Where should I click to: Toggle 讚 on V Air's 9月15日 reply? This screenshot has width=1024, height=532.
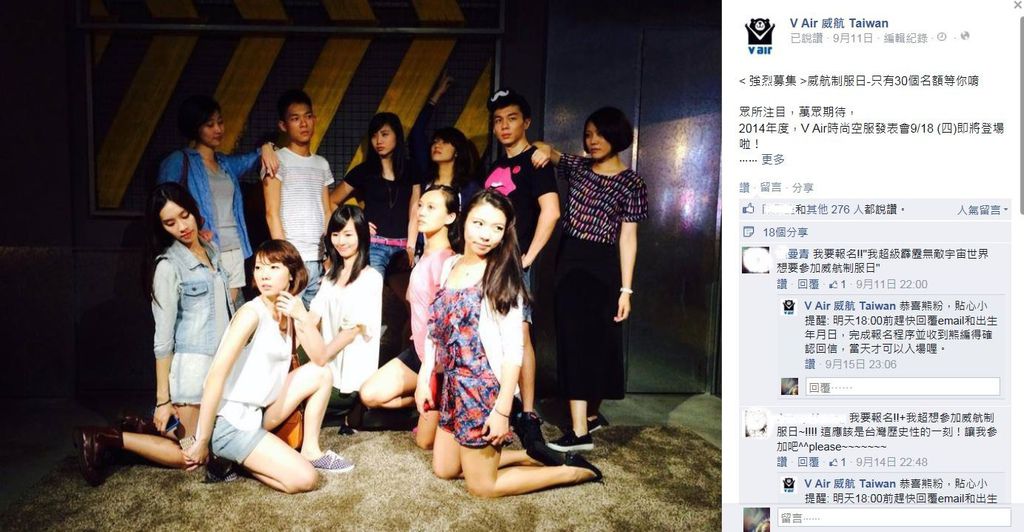click(810, 364)
